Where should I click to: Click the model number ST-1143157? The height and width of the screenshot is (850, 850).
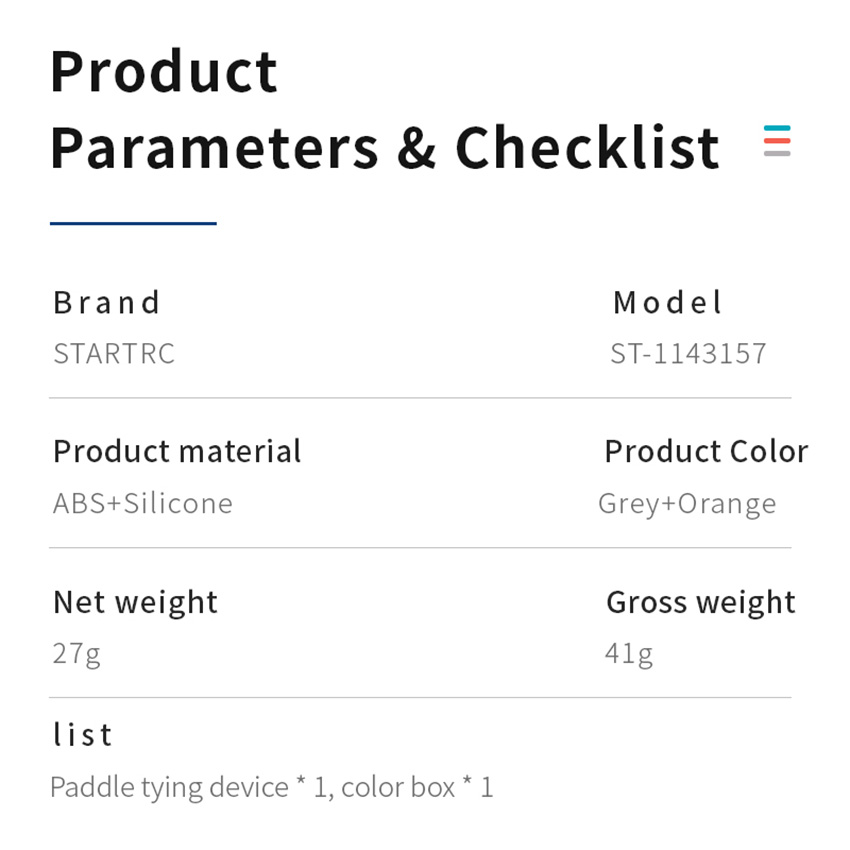(x=688, y=354)
